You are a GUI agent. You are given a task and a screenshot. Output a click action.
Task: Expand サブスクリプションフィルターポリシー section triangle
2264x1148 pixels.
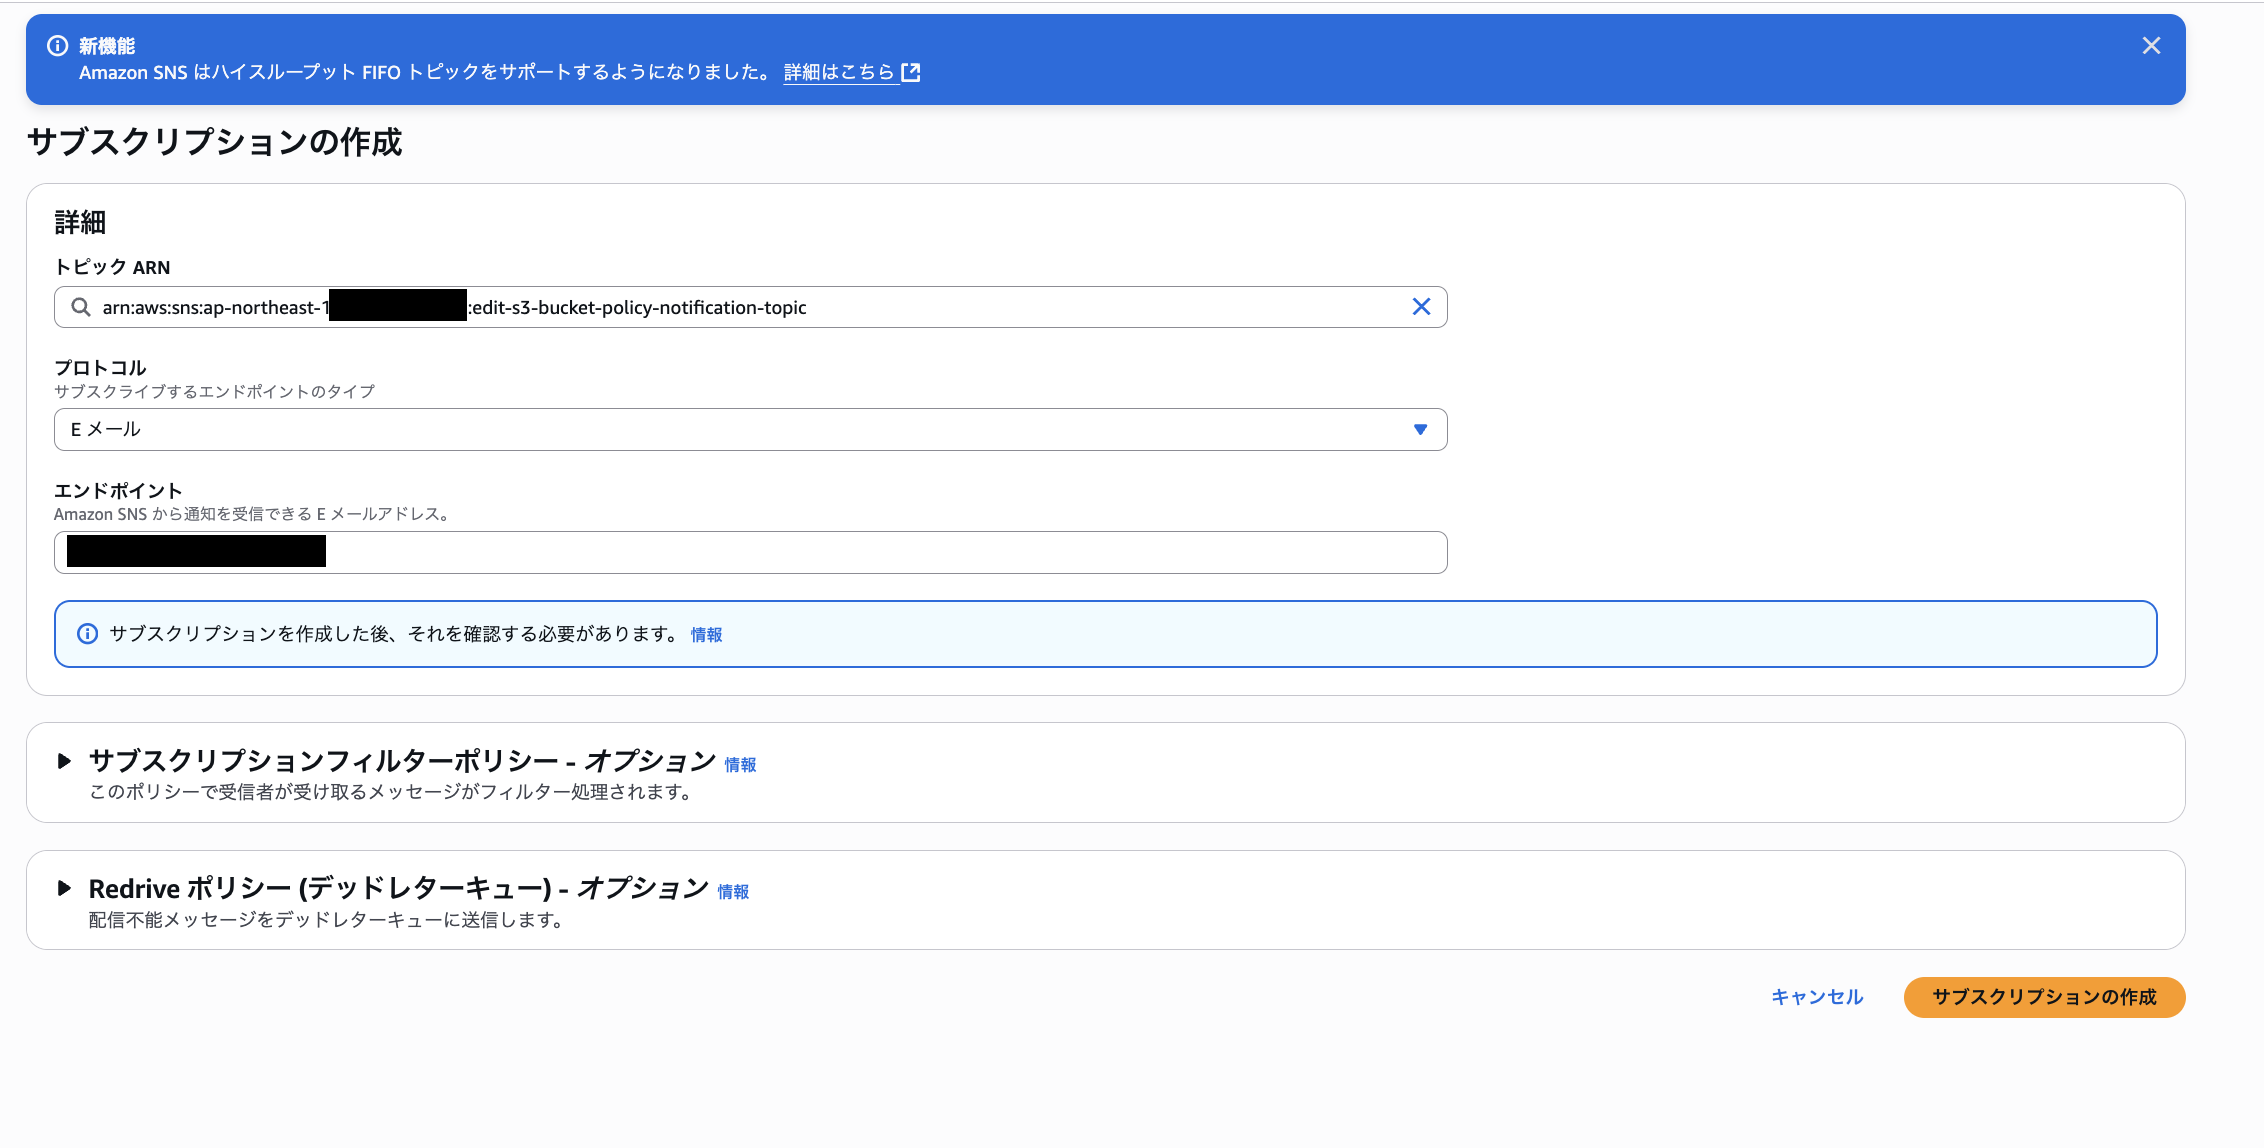point(64,761)
